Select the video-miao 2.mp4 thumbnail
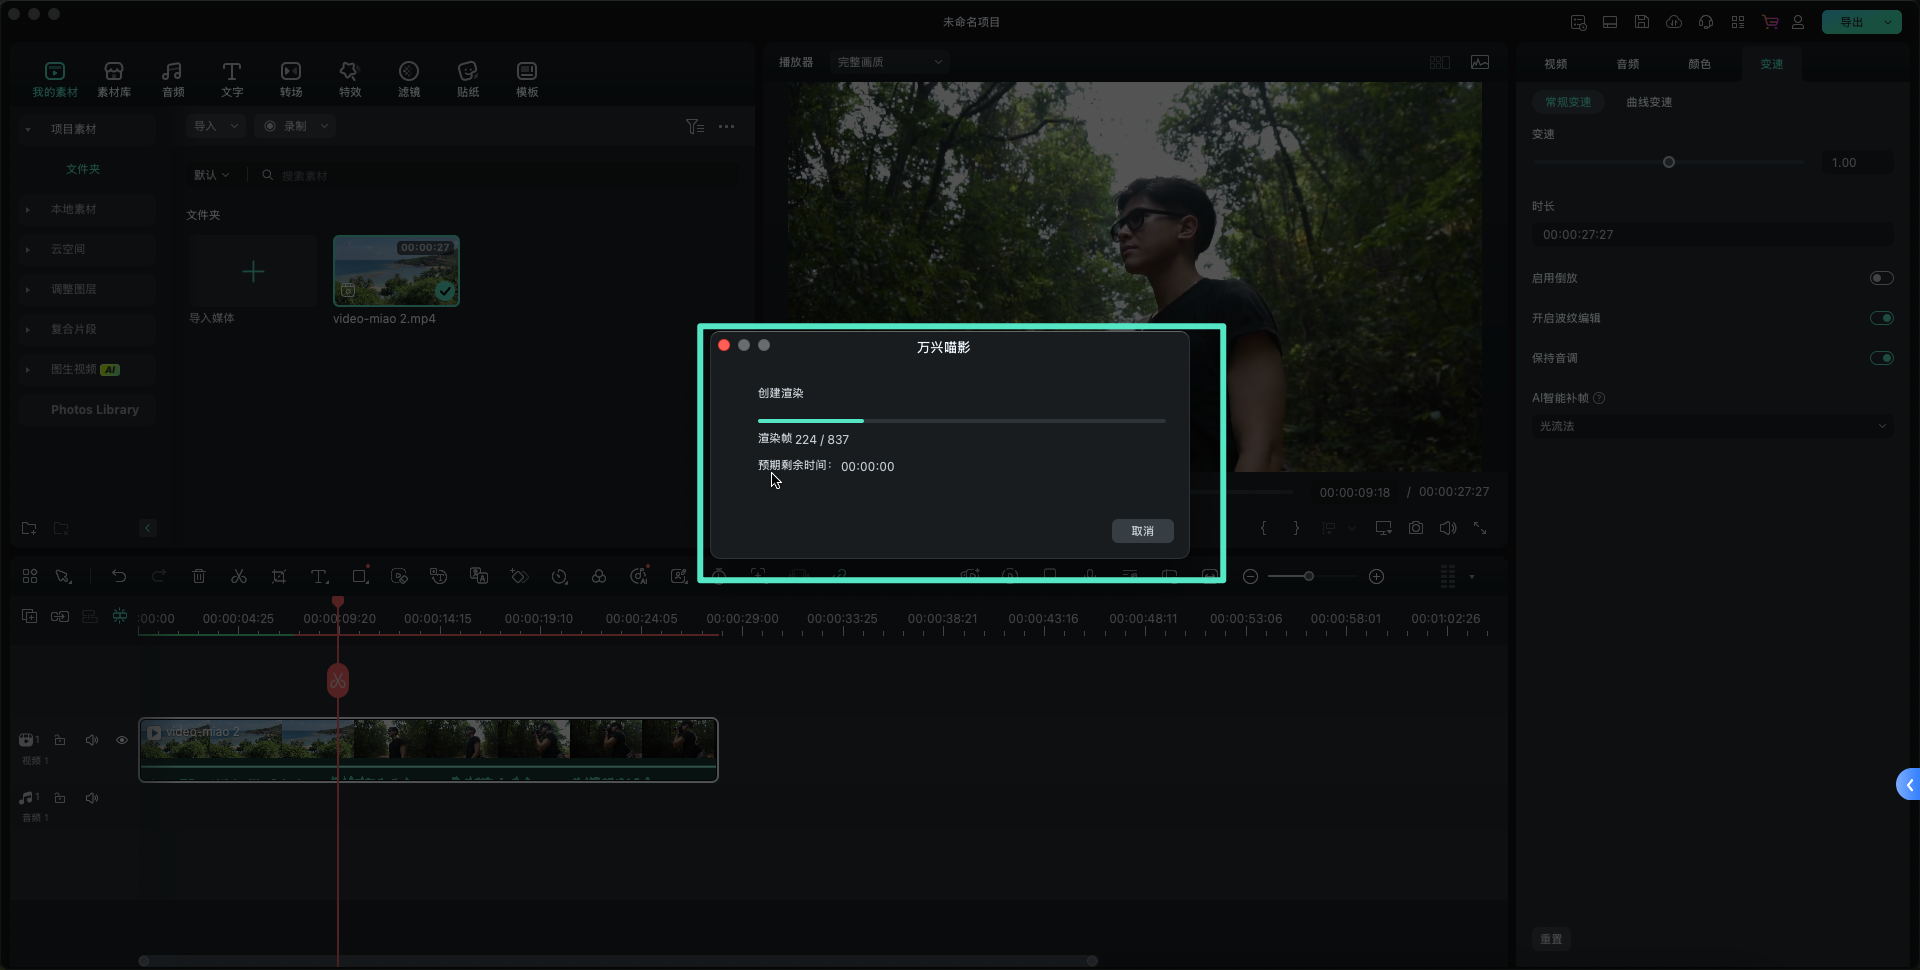Screen dimensions: 1920x970 tap(396, 271)
